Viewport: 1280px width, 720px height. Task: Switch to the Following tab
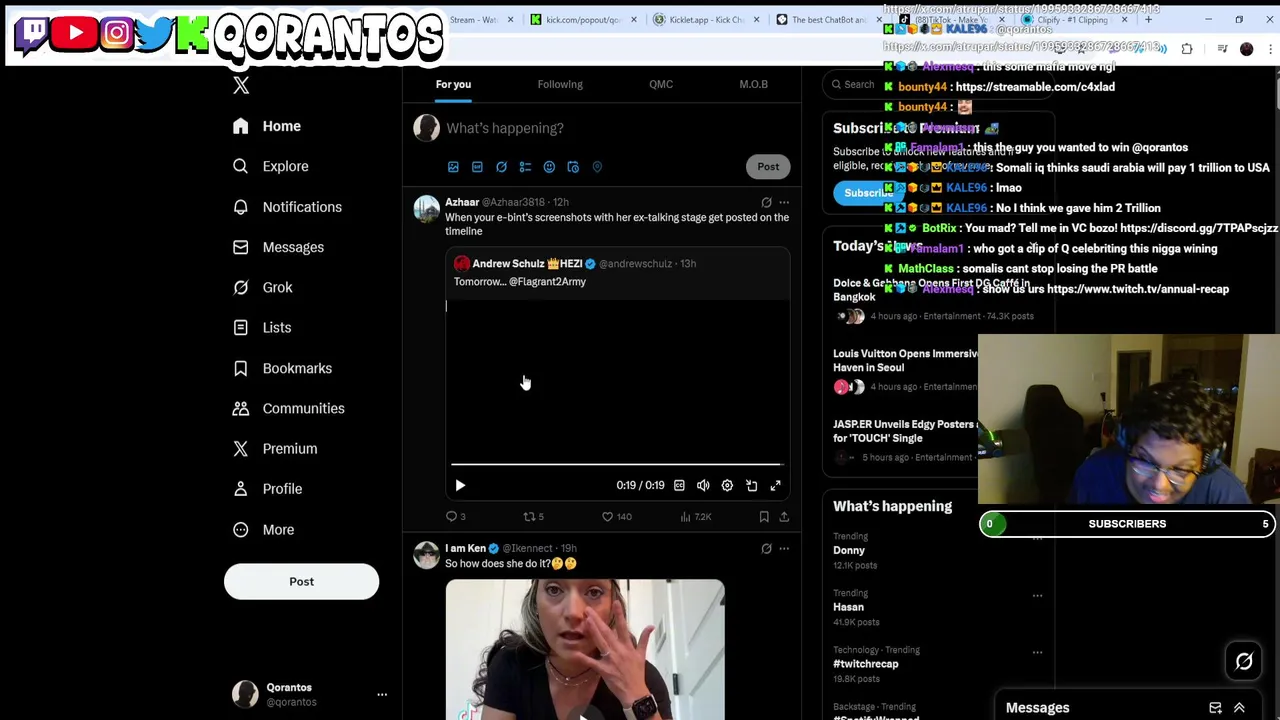point(560,84)
